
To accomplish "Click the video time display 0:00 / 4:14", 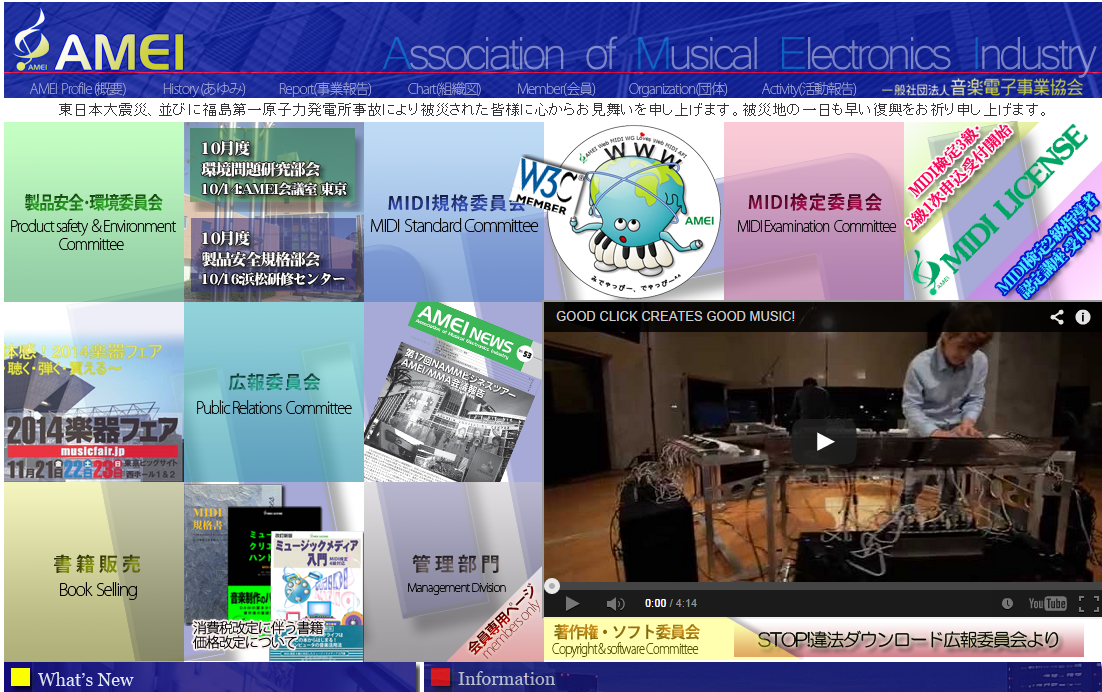I will tap(670, 603).
